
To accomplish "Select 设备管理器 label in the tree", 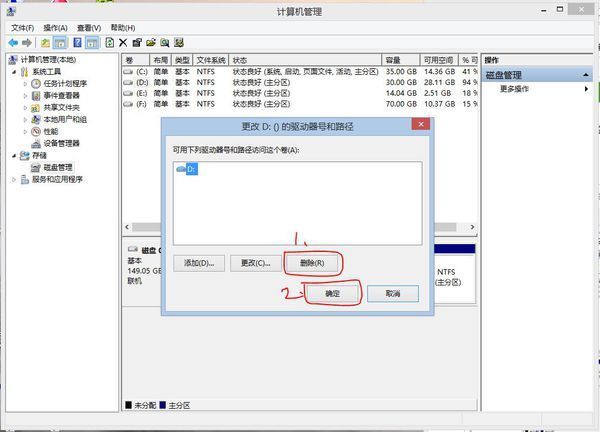I will pos(61,143).
